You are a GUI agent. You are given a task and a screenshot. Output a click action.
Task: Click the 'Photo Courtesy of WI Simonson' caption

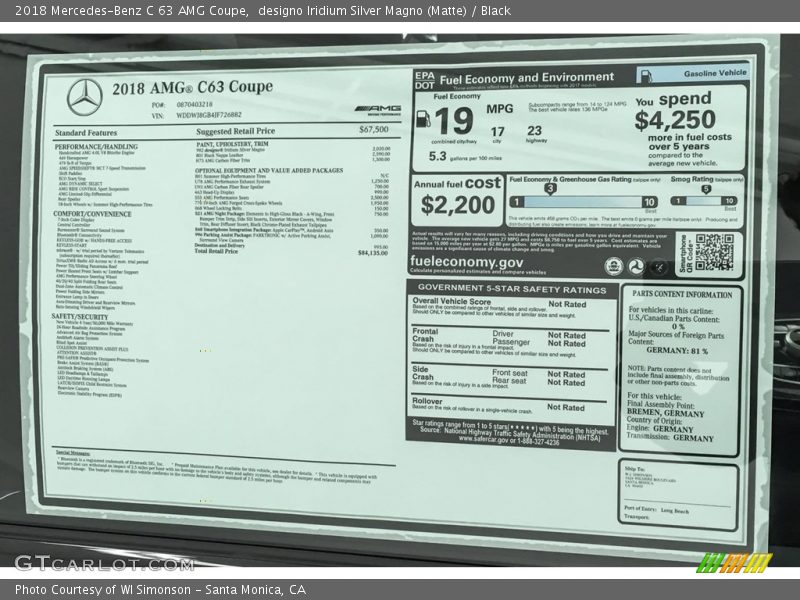tap(103, 590)
